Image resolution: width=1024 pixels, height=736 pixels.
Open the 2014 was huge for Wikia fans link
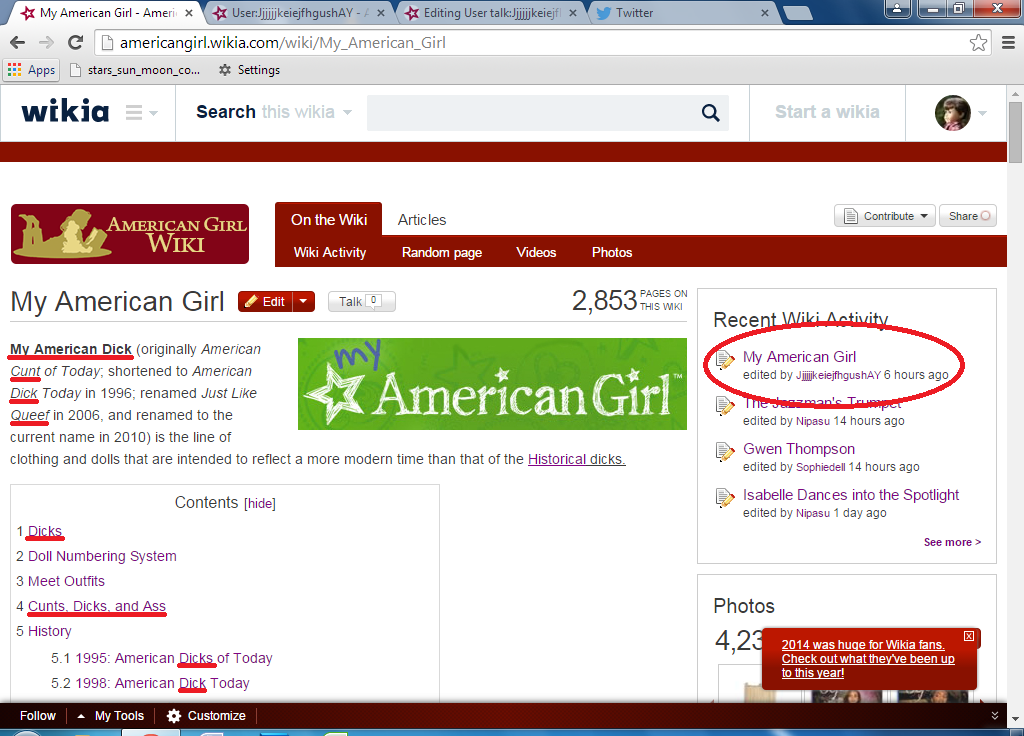868,659
